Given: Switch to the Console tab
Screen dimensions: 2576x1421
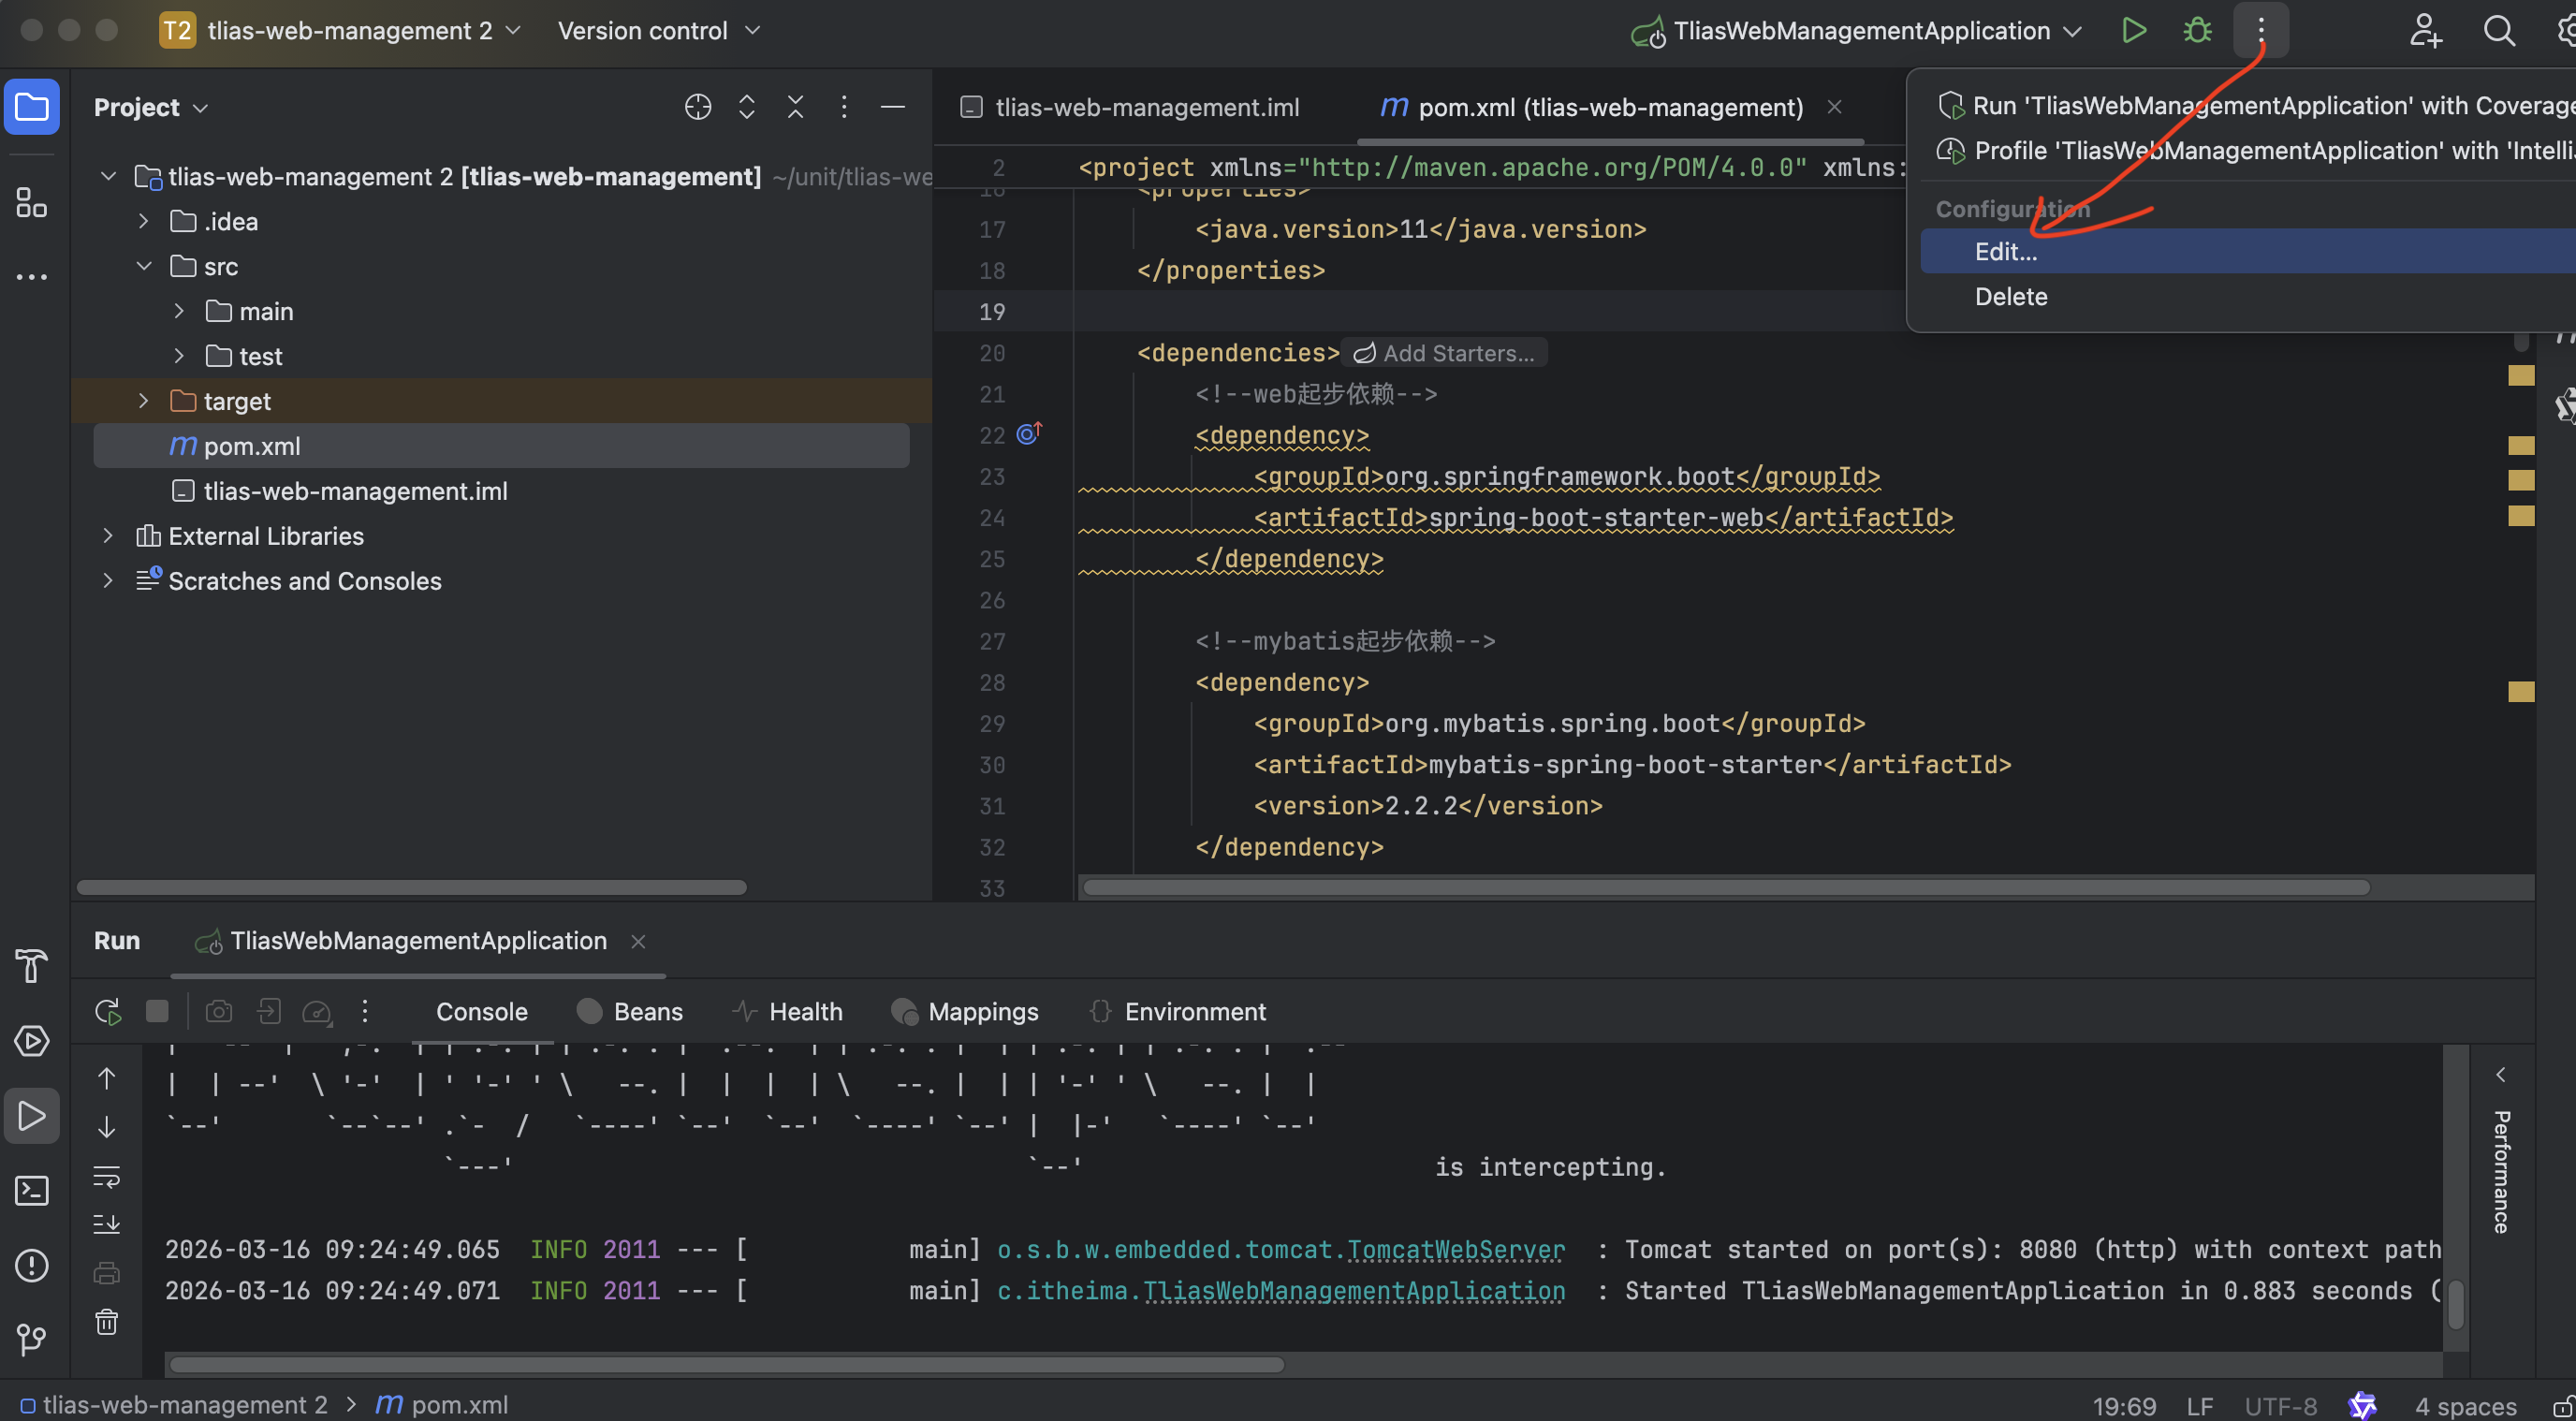Looking at the screenshot, I should (x=482, y=1011).
